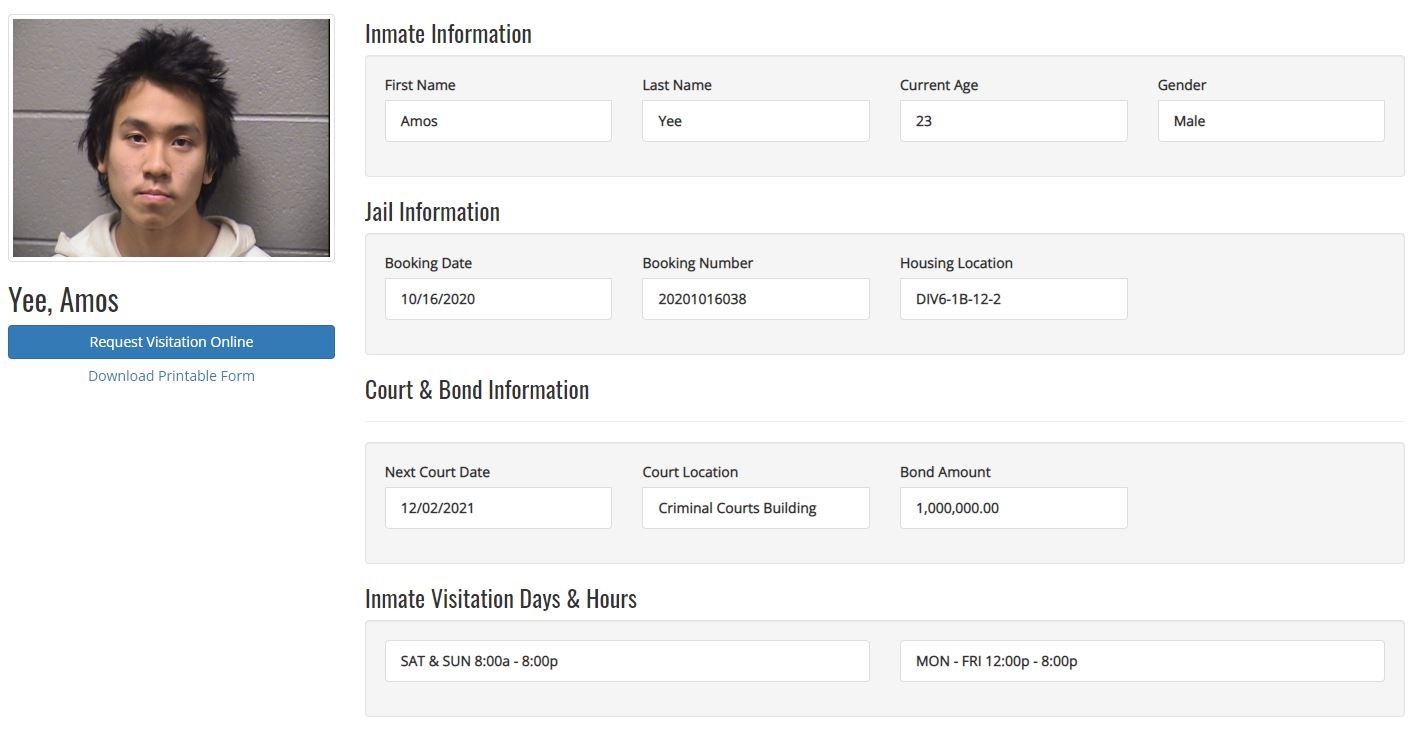Screen dimensions: 1423x732
Task: Click the Housing Location field
Action: click(x=1013, y=299)
